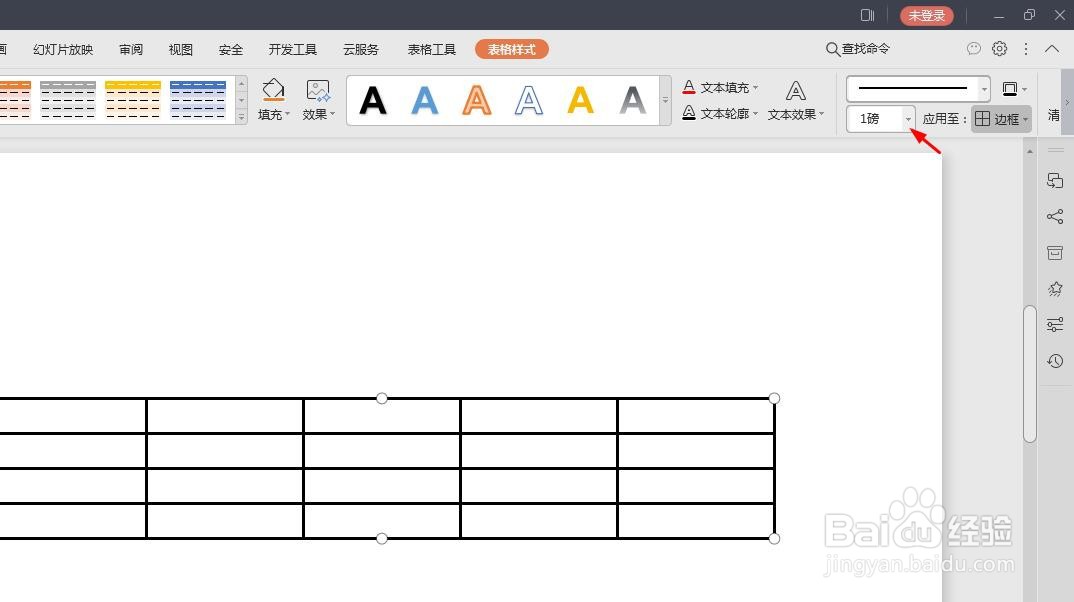Image resolution: width=1074 pixels, height=602 pixels.
Task: Collapse the ribbon with the caret
Action: tap(1052, 49)
